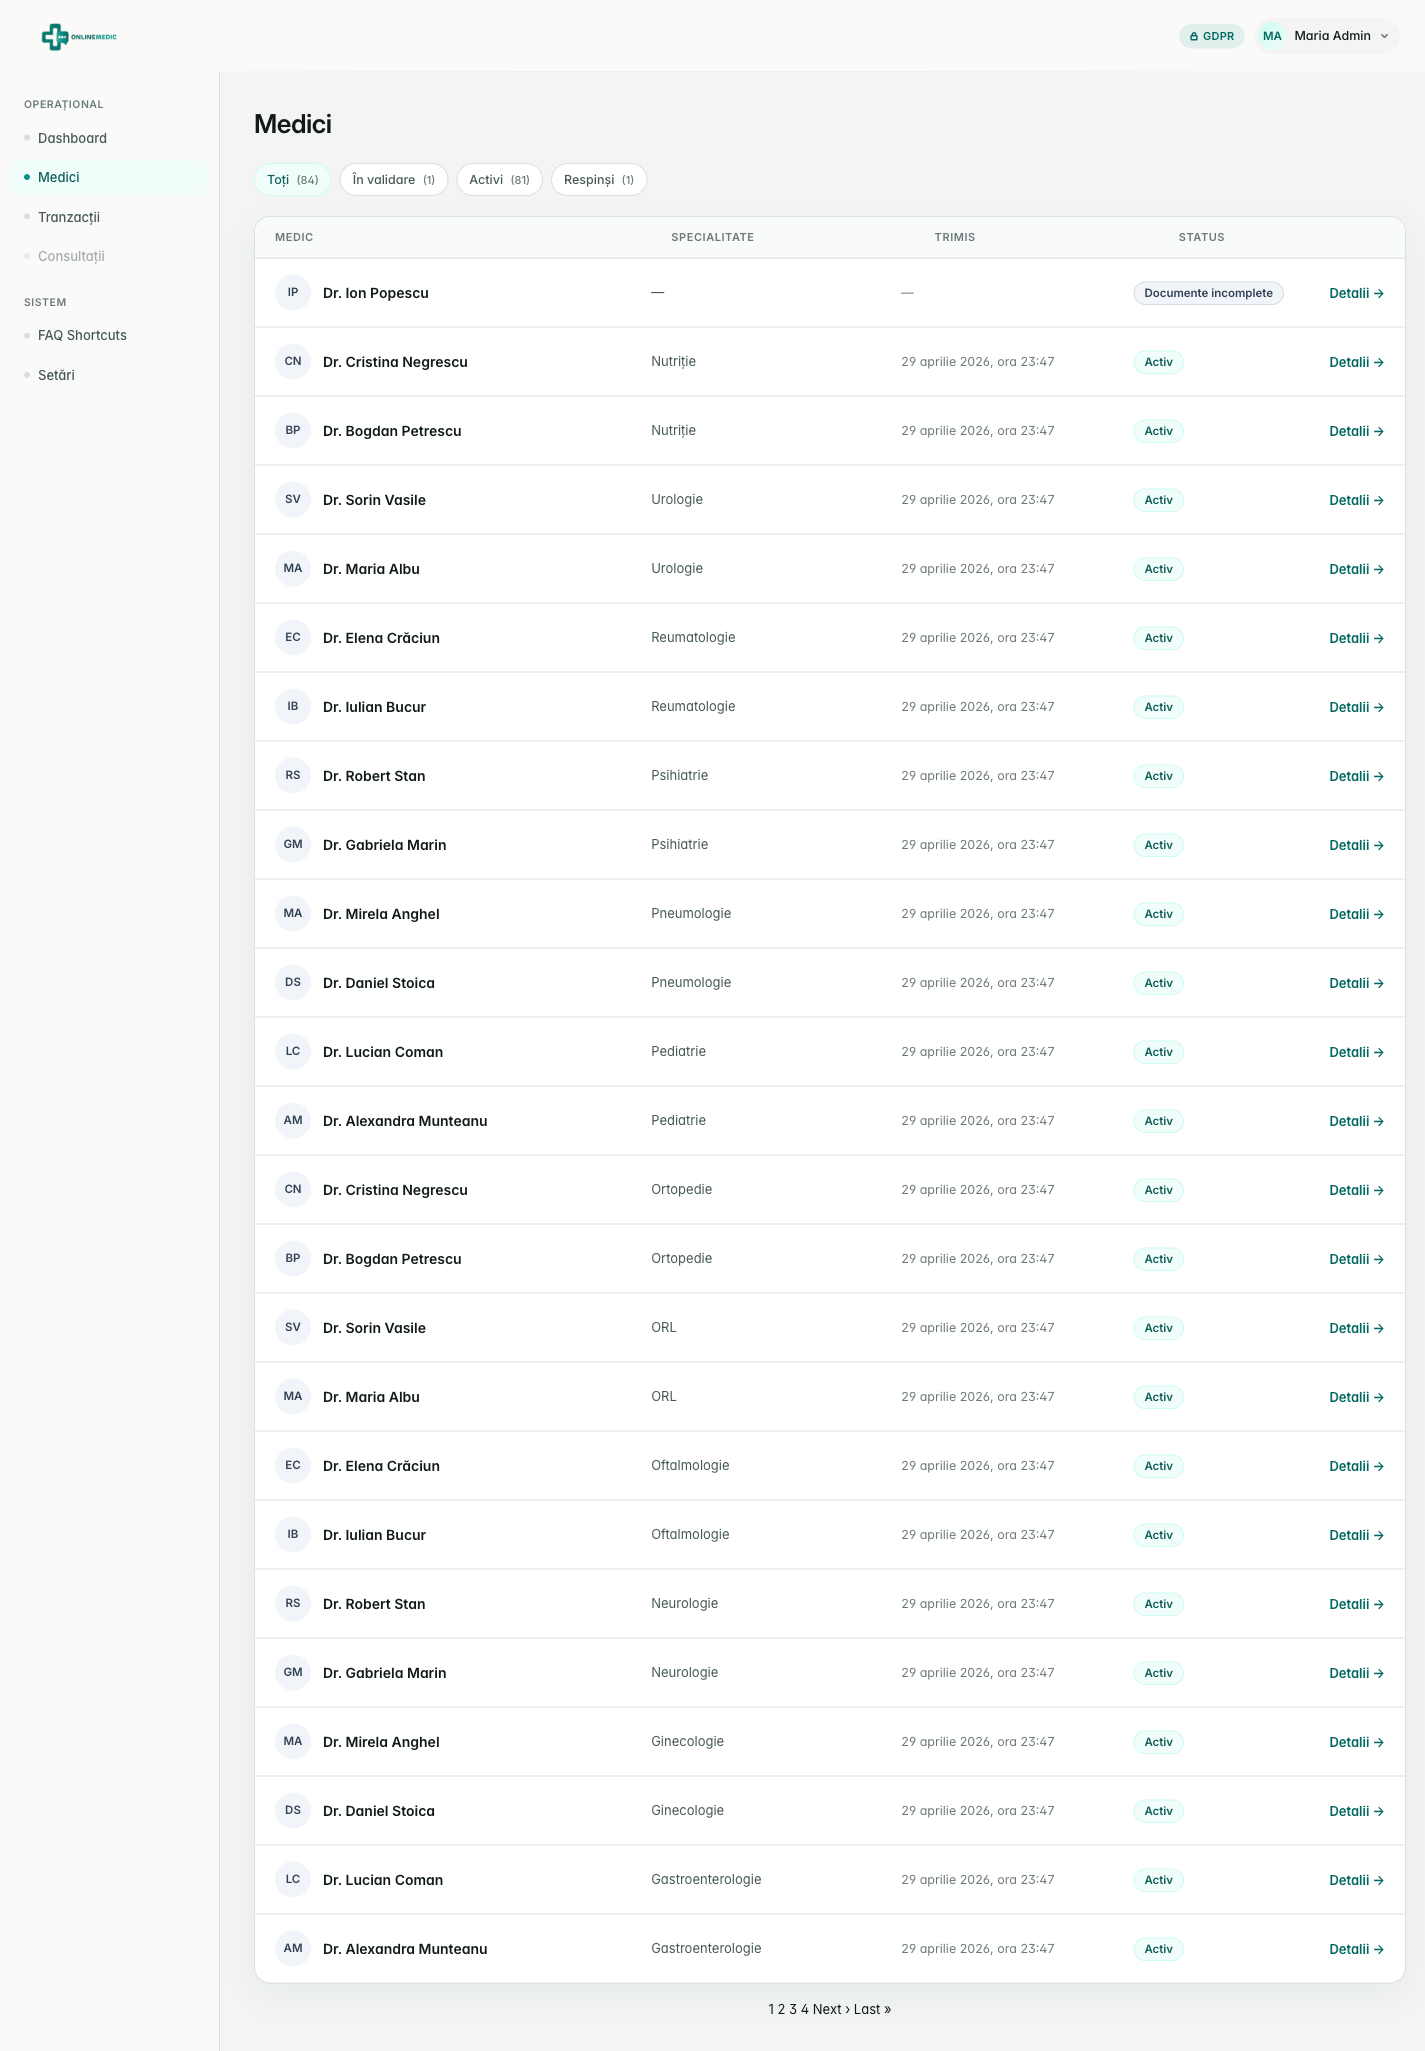
Task: Click Dr. Iulian Bucur name in Oftalmologie row
Action: pyautogui.click(x=374, y=1535)
